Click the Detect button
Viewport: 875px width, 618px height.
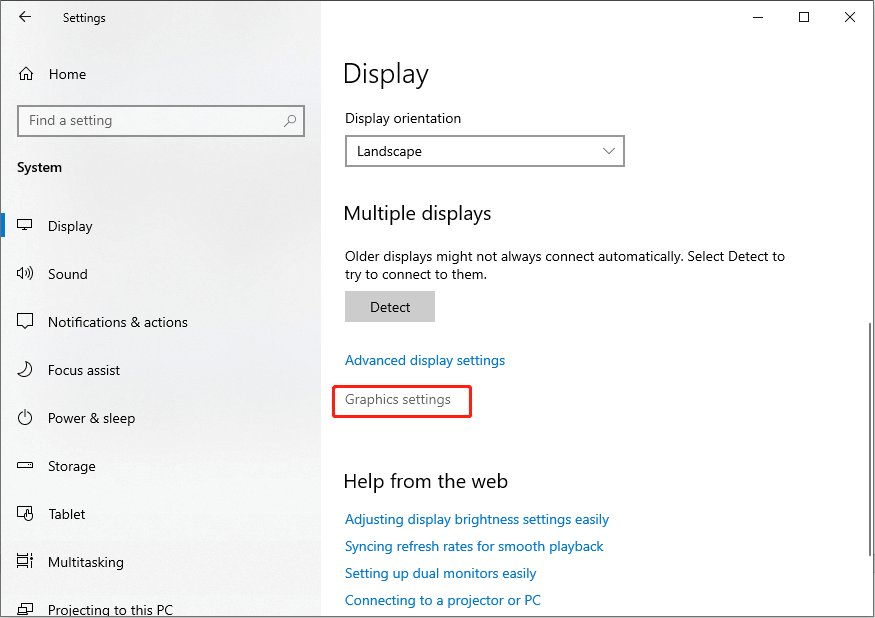pos(390,306)
